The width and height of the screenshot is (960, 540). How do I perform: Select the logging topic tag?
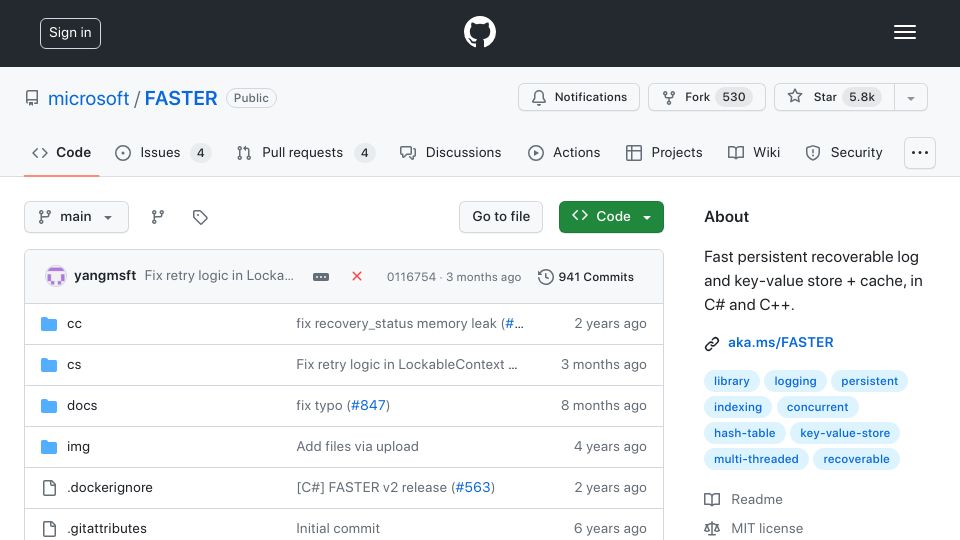click(795, 381)
